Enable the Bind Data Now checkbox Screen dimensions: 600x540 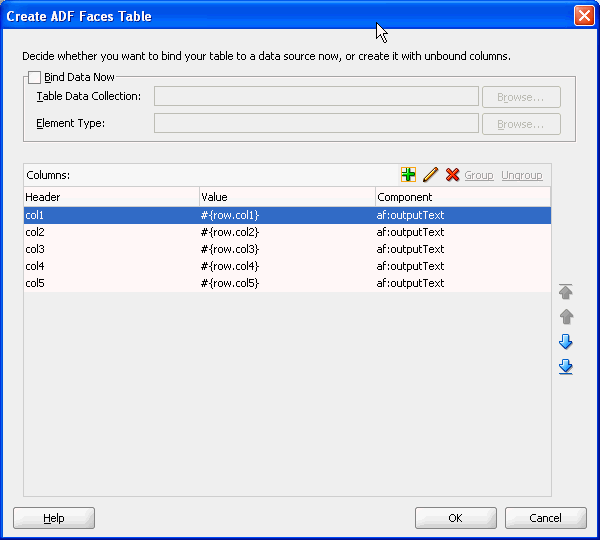click(x=34, y=77)
